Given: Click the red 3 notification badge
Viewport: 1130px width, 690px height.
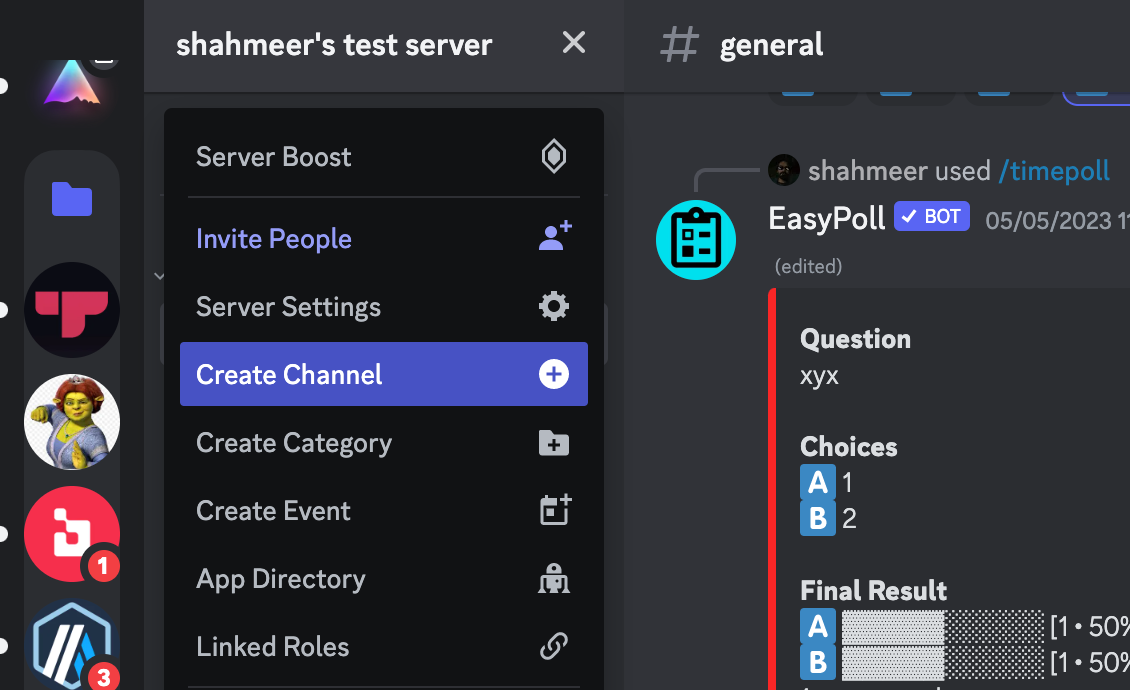Looking at the screenshot, I should pos(104,677).
